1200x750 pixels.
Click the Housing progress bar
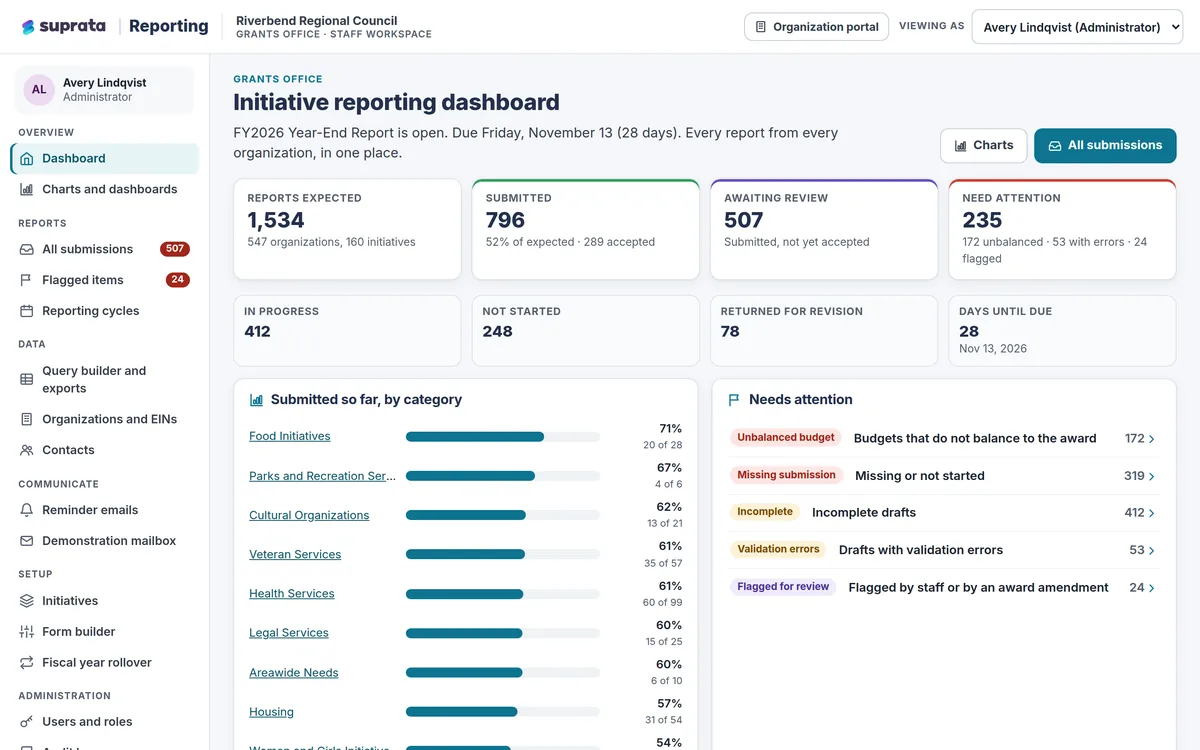point(503,712)
